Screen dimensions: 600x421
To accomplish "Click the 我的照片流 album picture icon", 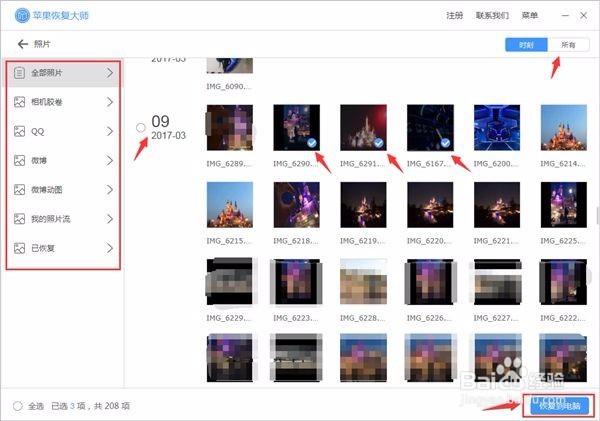I will (20, 219).
